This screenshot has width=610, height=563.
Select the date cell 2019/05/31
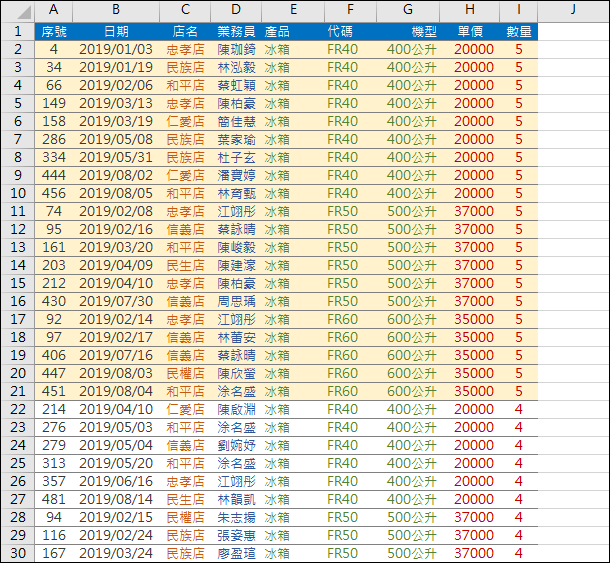pyautogui.click(x=116, y=157)
